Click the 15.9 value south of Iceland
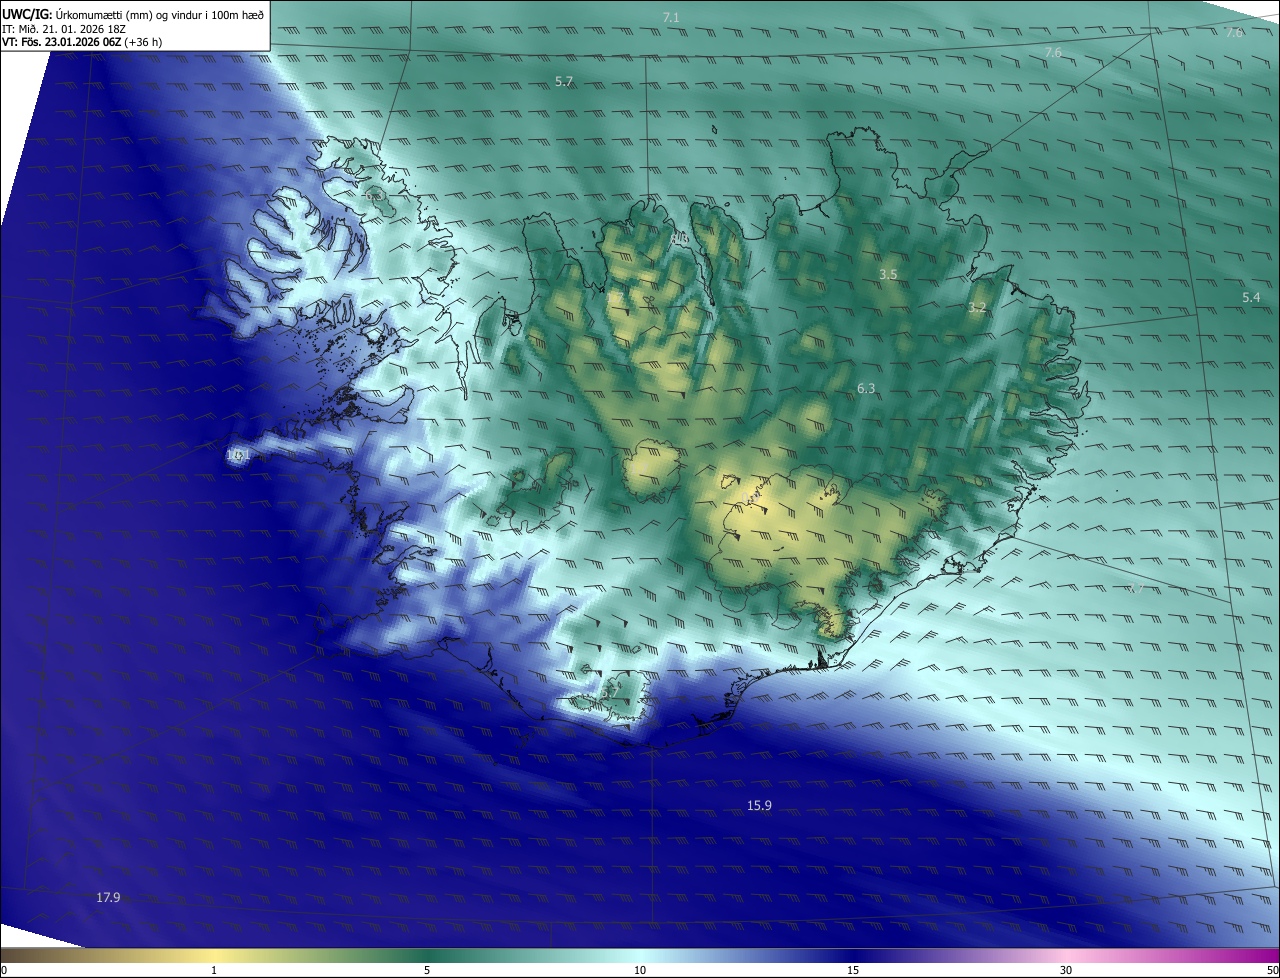 pyautogui.click(x=759, y=805)
